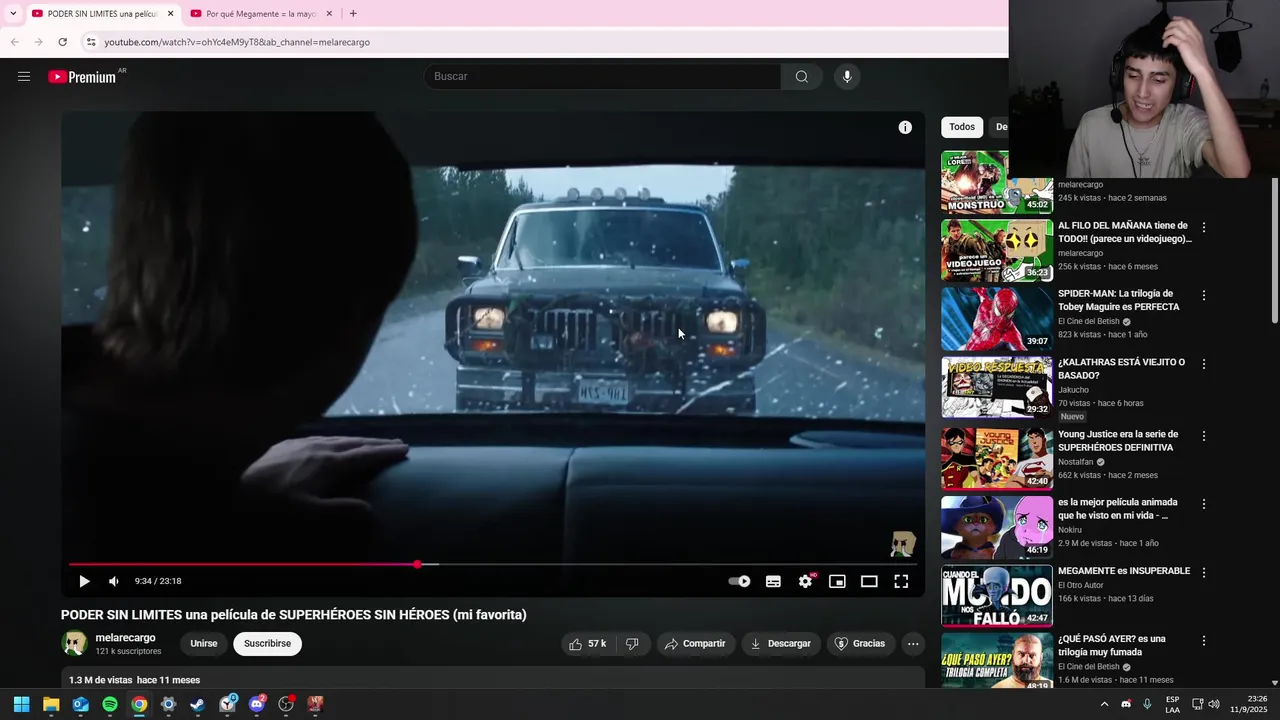Screen dimensions: 1280x720
Task: Click the address bar URL
Action: tap(237, 42)
